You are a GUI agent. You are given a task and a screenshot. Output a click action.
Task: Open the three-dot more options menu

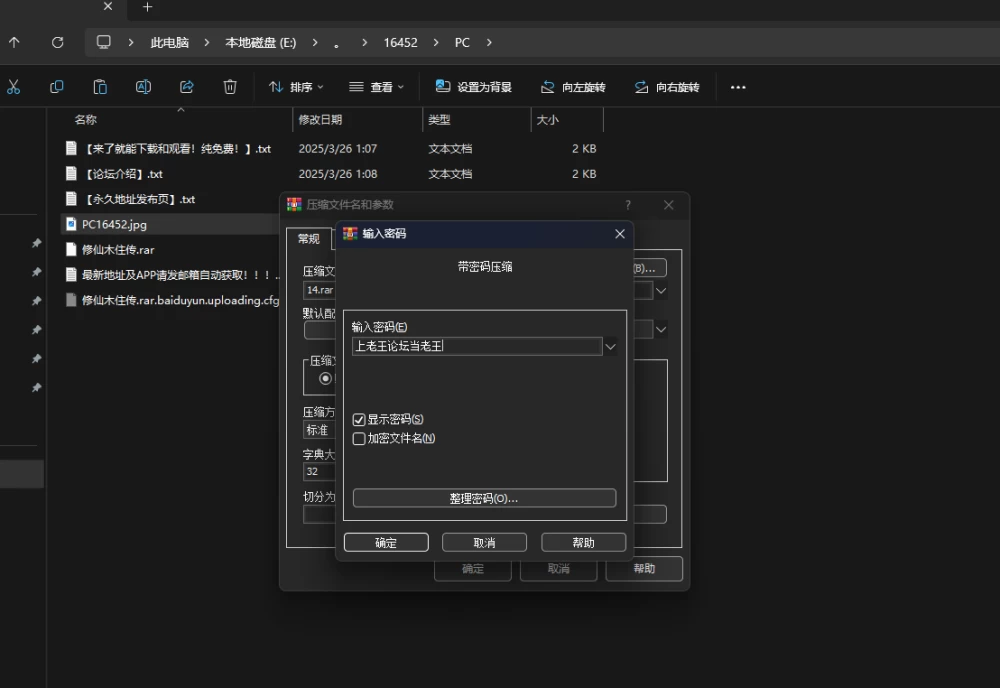coord(738,87)
